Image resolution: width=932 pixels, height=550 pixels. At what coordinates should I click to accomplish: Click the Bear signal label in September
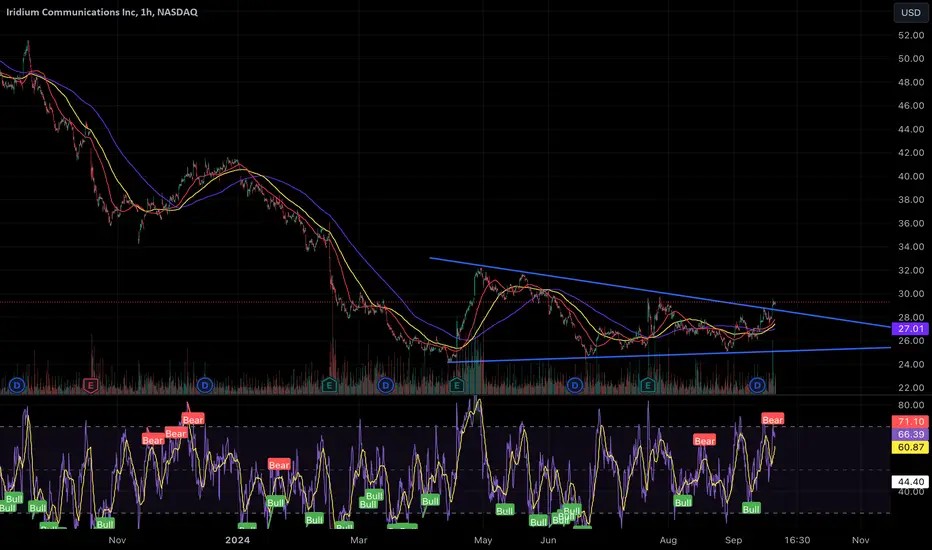772,420
